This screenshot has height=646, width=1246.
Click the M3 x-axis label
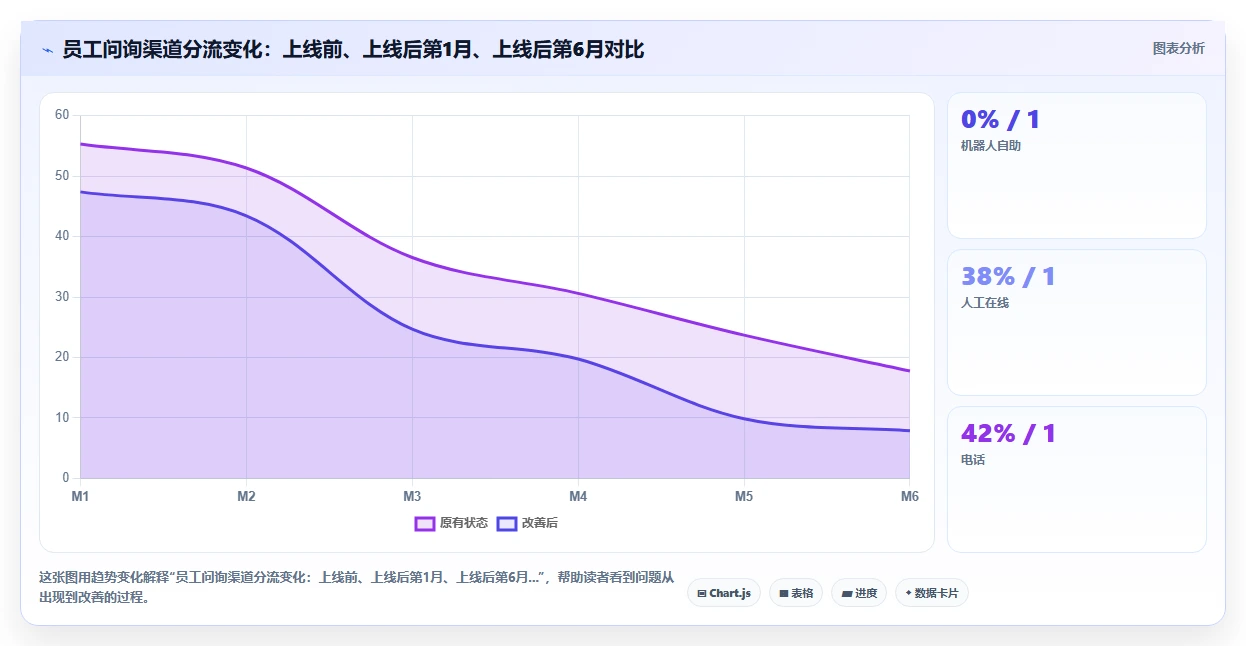(x=412, y=496)
